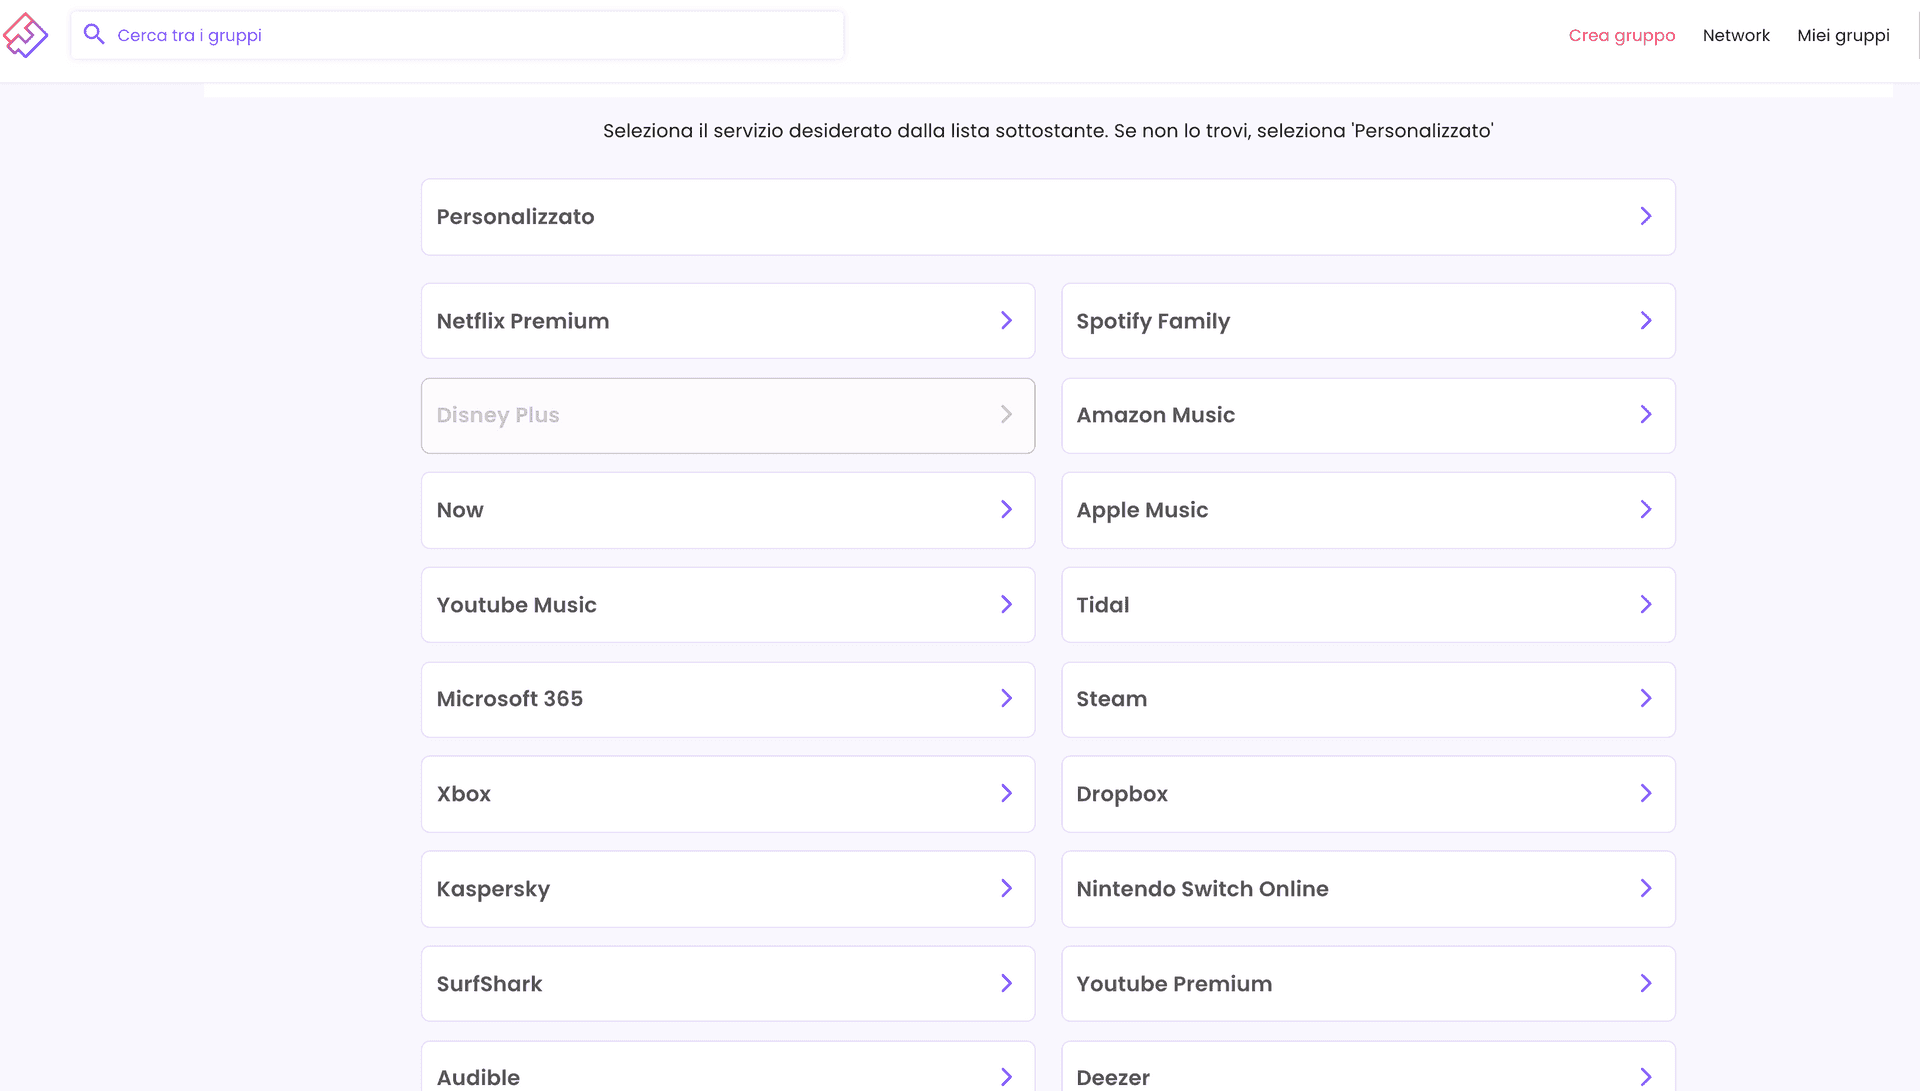The width and height of the screenshot is (1920, 1091).
Task: Choose the Spotify Family service
Action: click(1368, 321)
